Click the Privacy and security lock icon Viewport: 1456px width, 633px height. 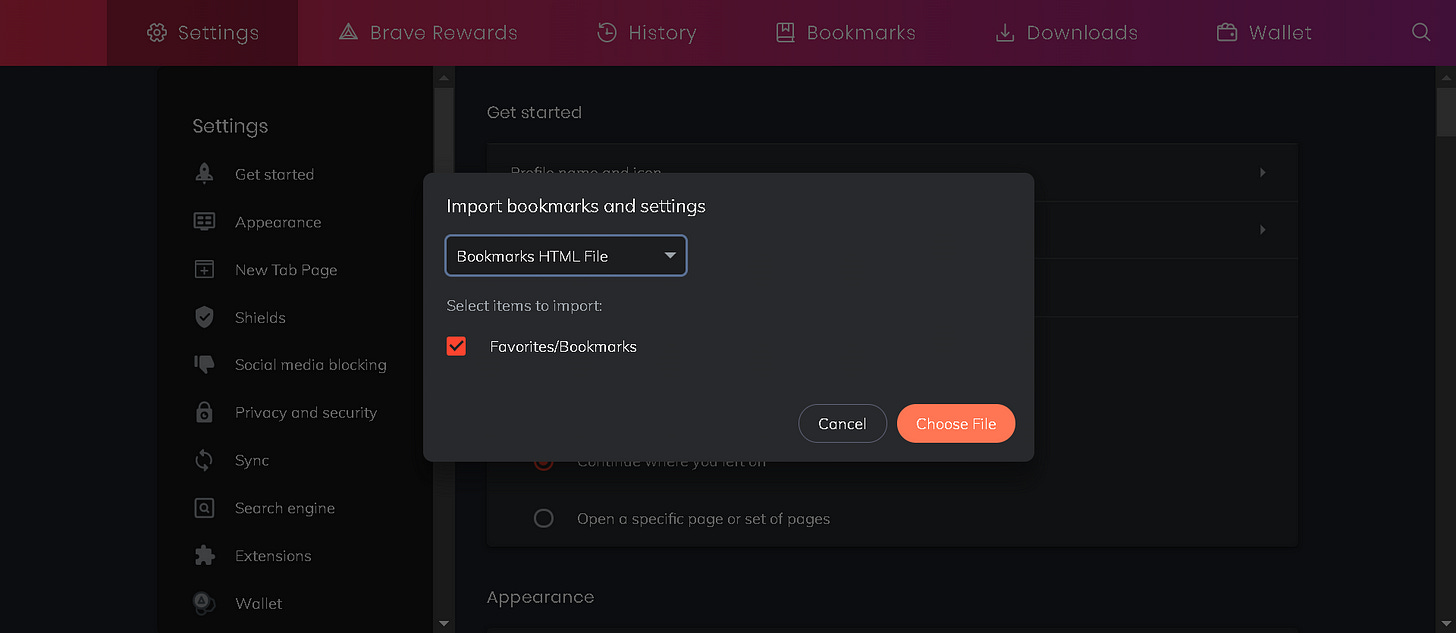point(204,412)
